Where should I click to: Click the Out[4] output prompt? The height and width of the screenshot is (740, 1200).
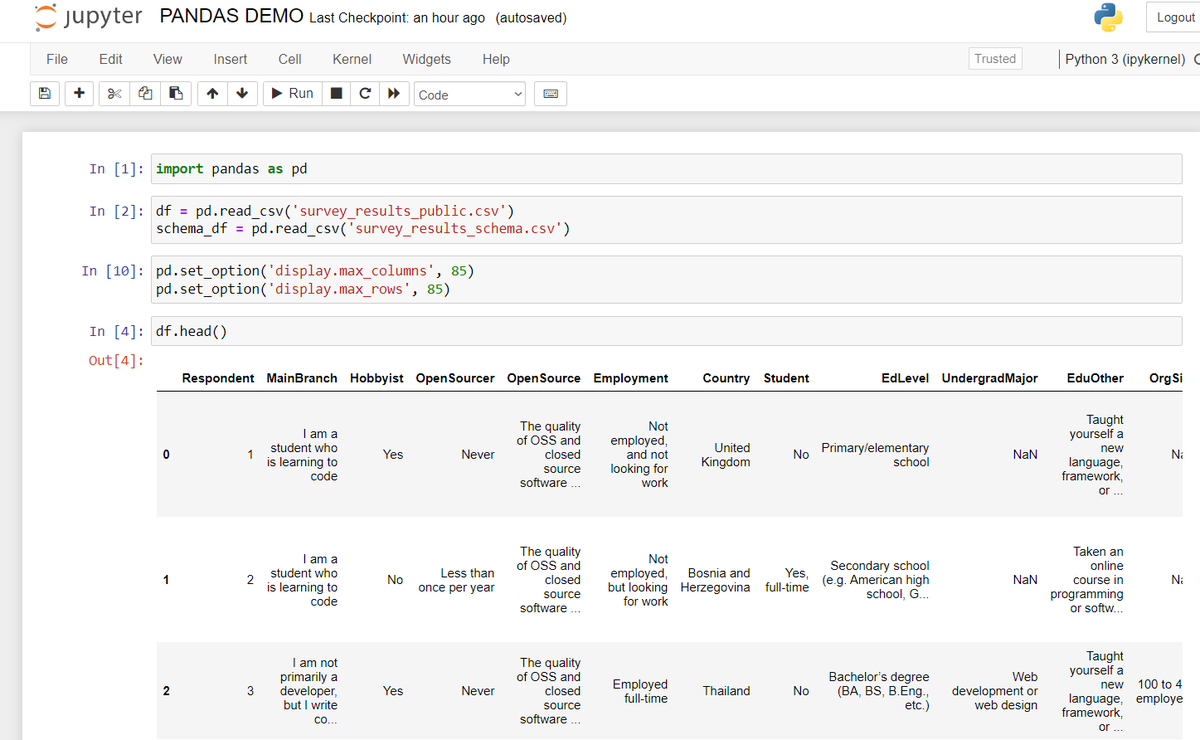click(116, 360)
